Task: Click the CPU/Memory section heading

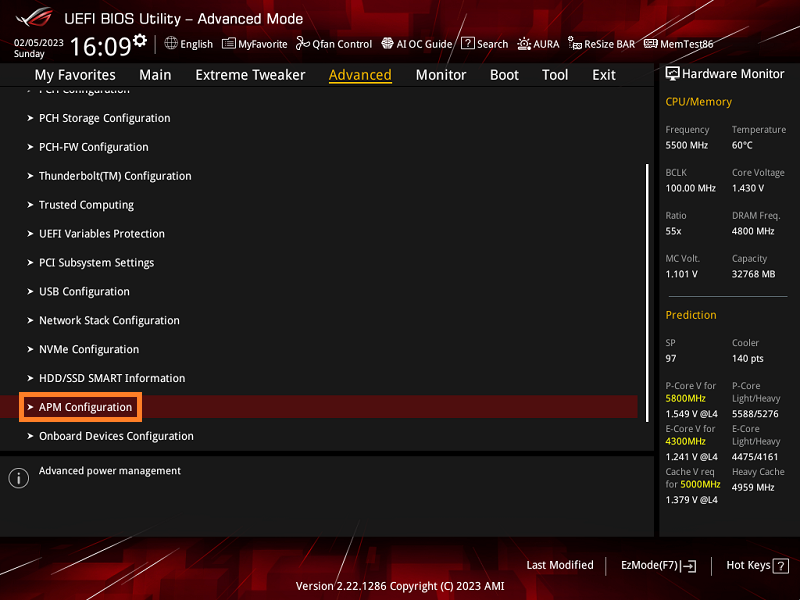Action: (x=698, y=102)
